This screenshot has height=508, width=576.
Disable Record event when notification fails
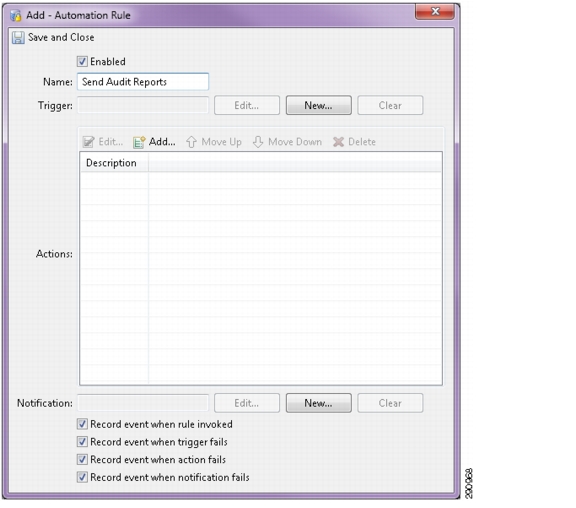[82, 477]
